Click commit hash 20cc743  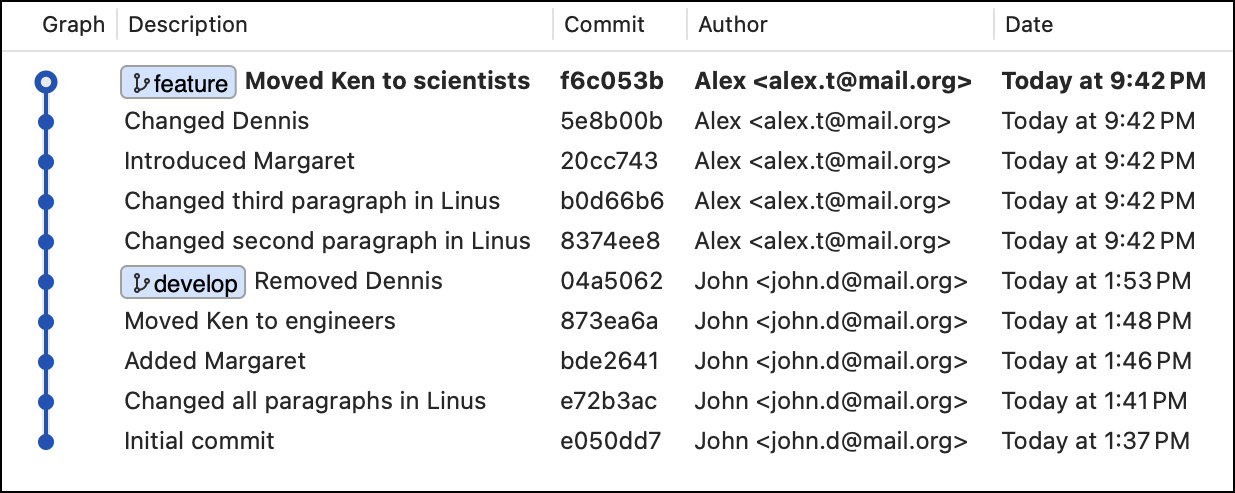point(610,161)
